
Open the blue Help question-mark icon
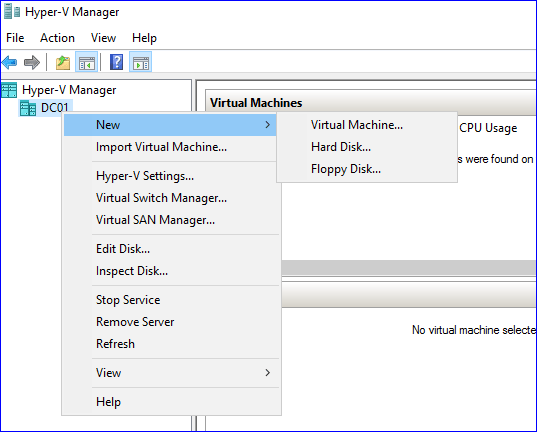point(116,62)
